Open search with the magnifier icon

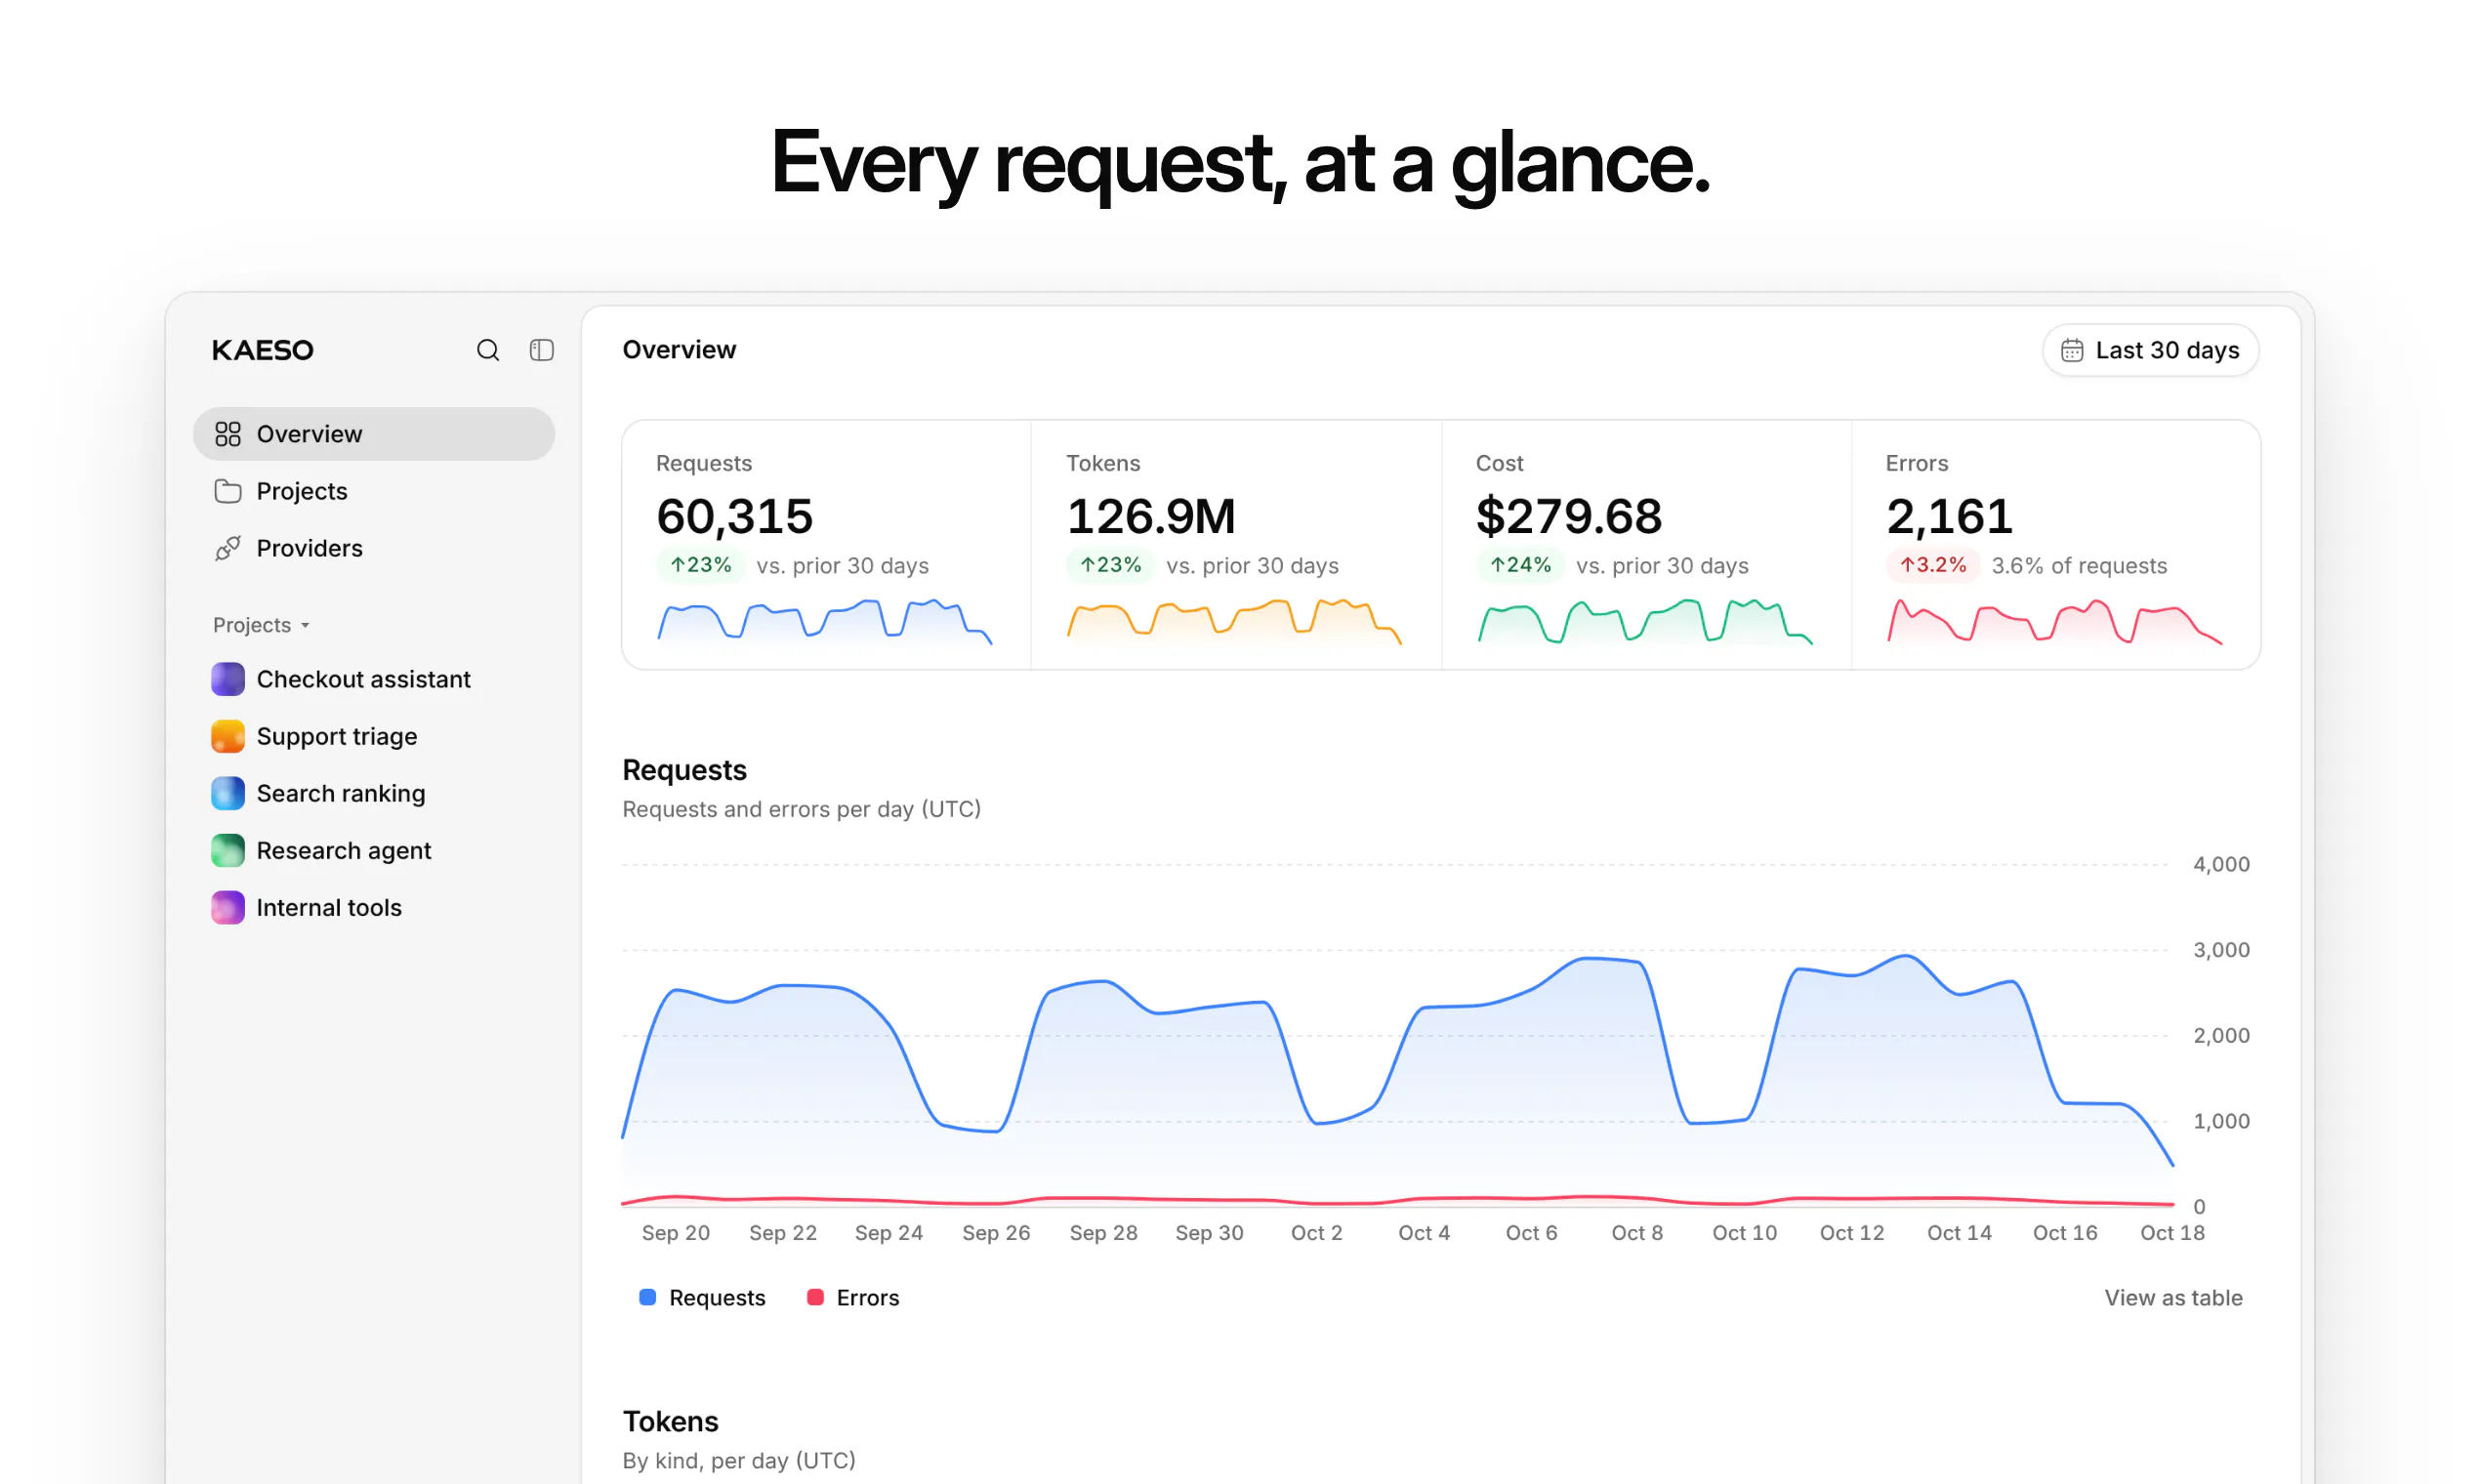point(487,350)
